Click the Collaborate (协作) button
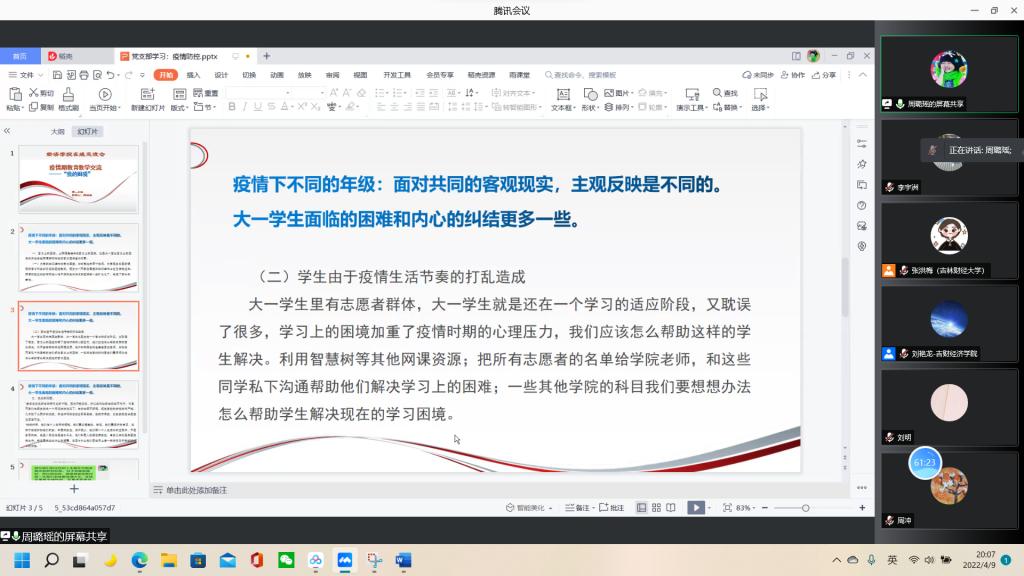Viewport: 1024px width, 576px height. [793, 75]
